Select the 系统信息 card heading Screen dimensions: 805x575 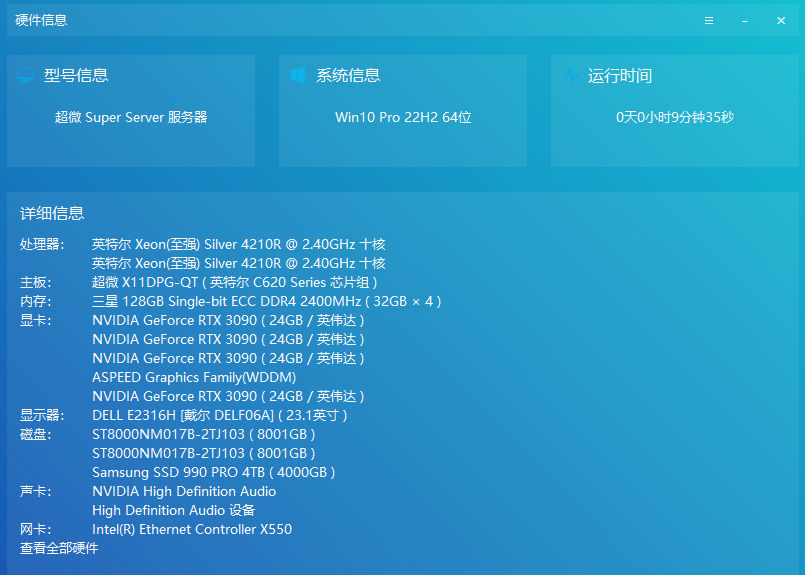pos(348,75)
